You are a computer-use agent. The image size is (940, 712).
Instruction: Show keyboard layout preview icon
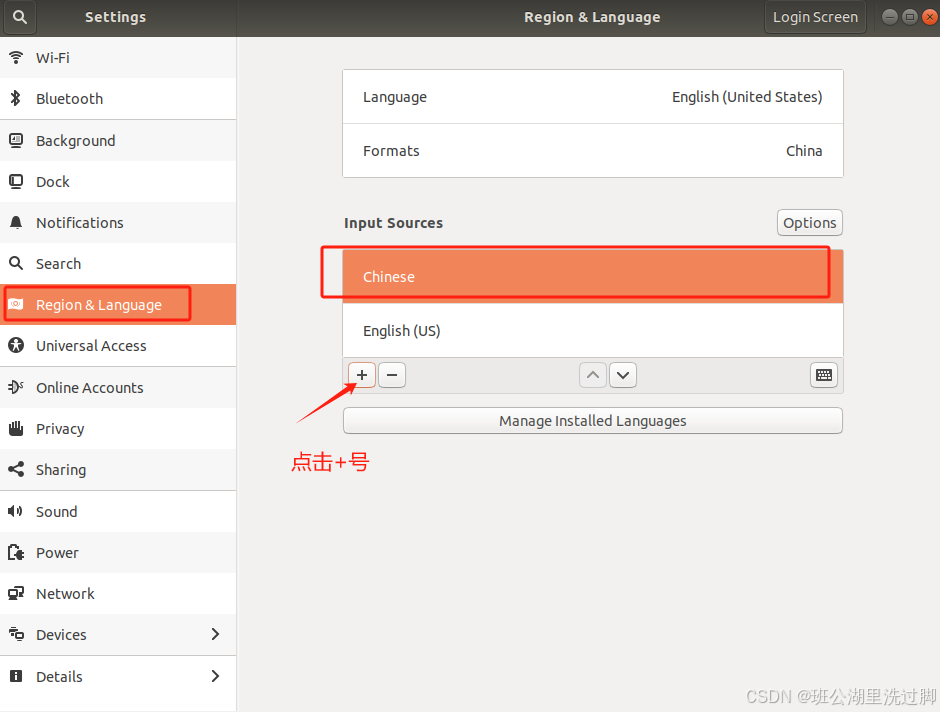pyautogui.click(x=824, y=375)
